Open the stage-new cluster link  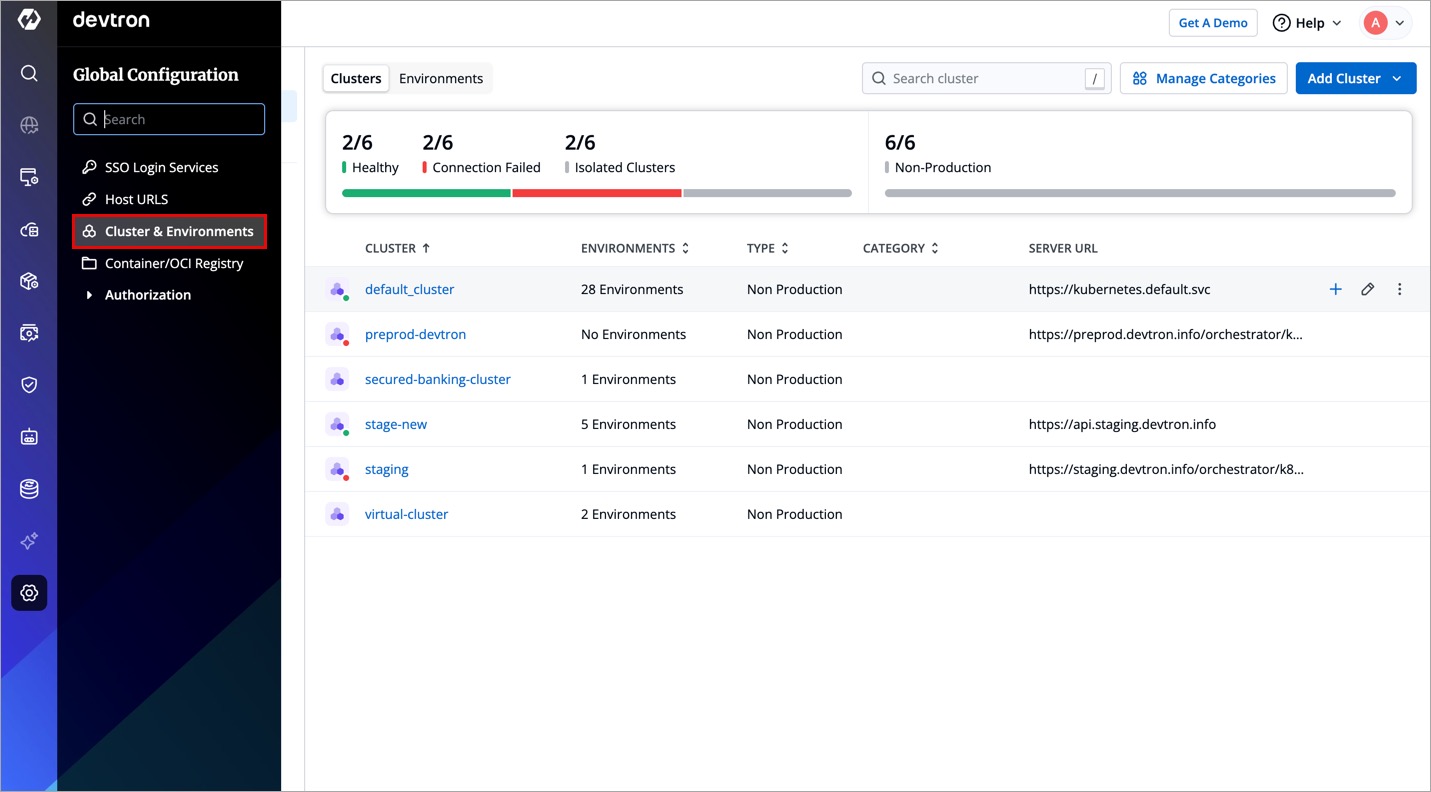[396, 424]
